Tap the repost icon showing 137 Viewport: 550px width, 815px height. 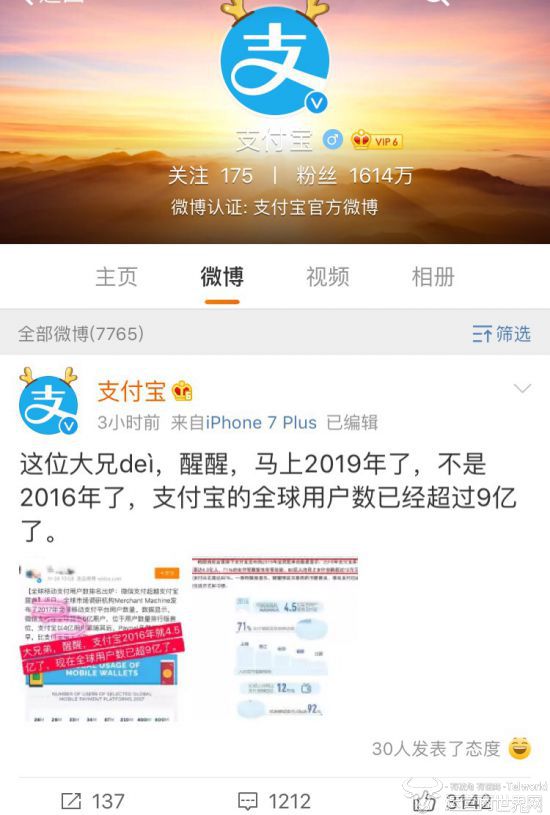tap(71, 800)
